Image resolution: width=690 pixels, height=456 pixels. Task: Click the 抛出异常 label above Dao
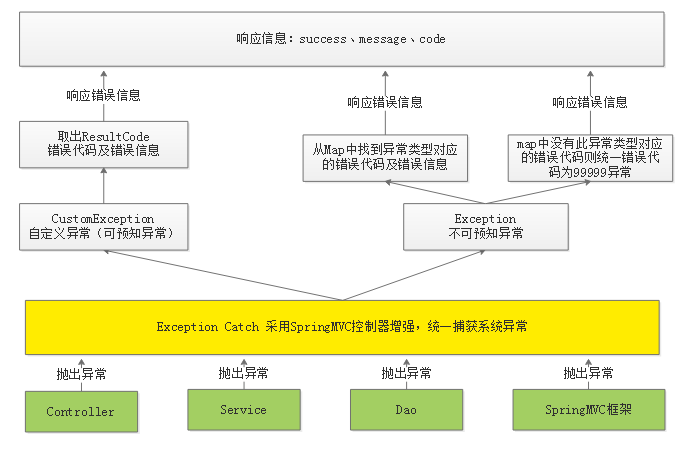(406, 373)
